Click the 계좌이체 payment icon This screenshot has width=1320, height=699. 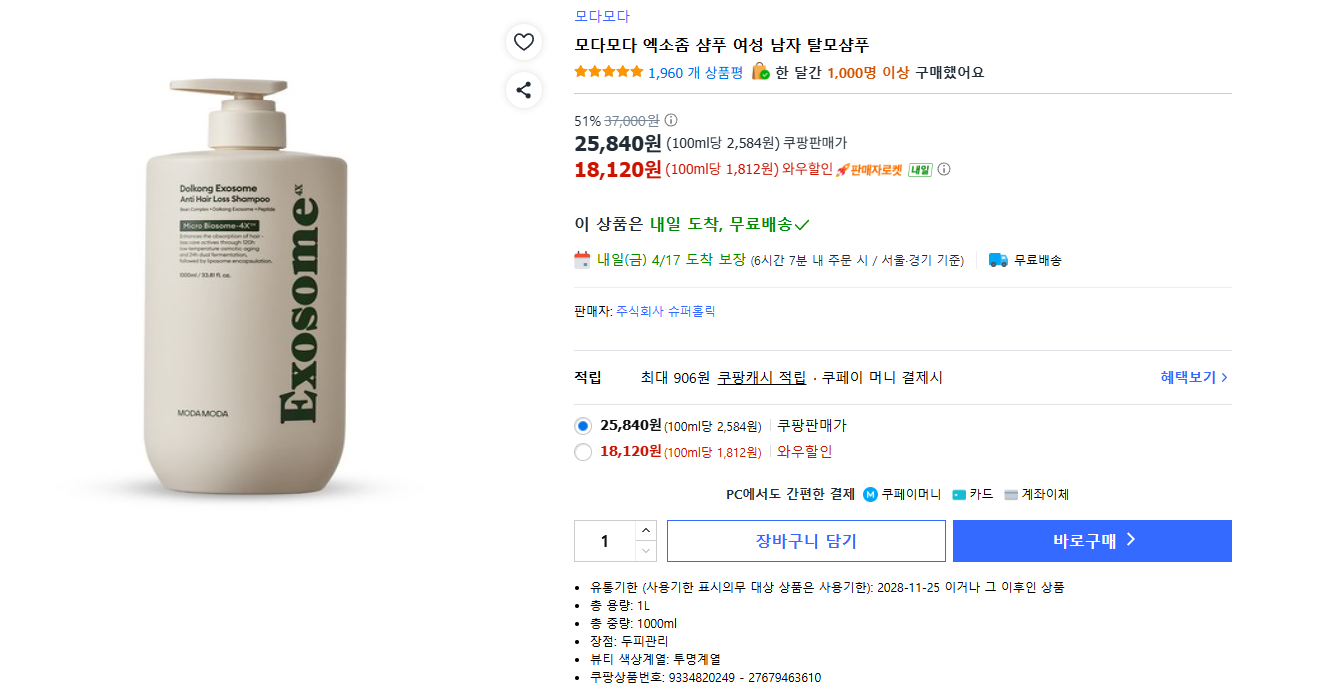[x=1010, y=493]
